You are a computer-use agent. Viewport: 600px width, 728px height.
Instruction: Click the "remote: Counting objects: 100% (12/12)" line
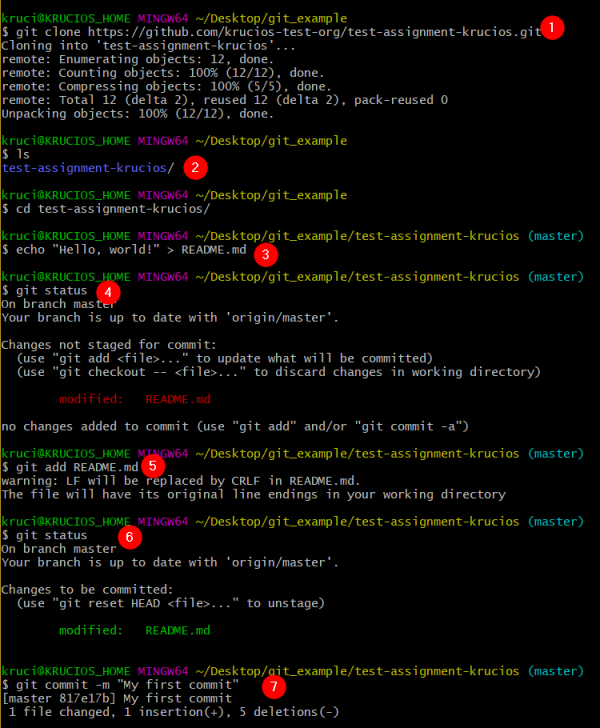(x=163, y=73)
